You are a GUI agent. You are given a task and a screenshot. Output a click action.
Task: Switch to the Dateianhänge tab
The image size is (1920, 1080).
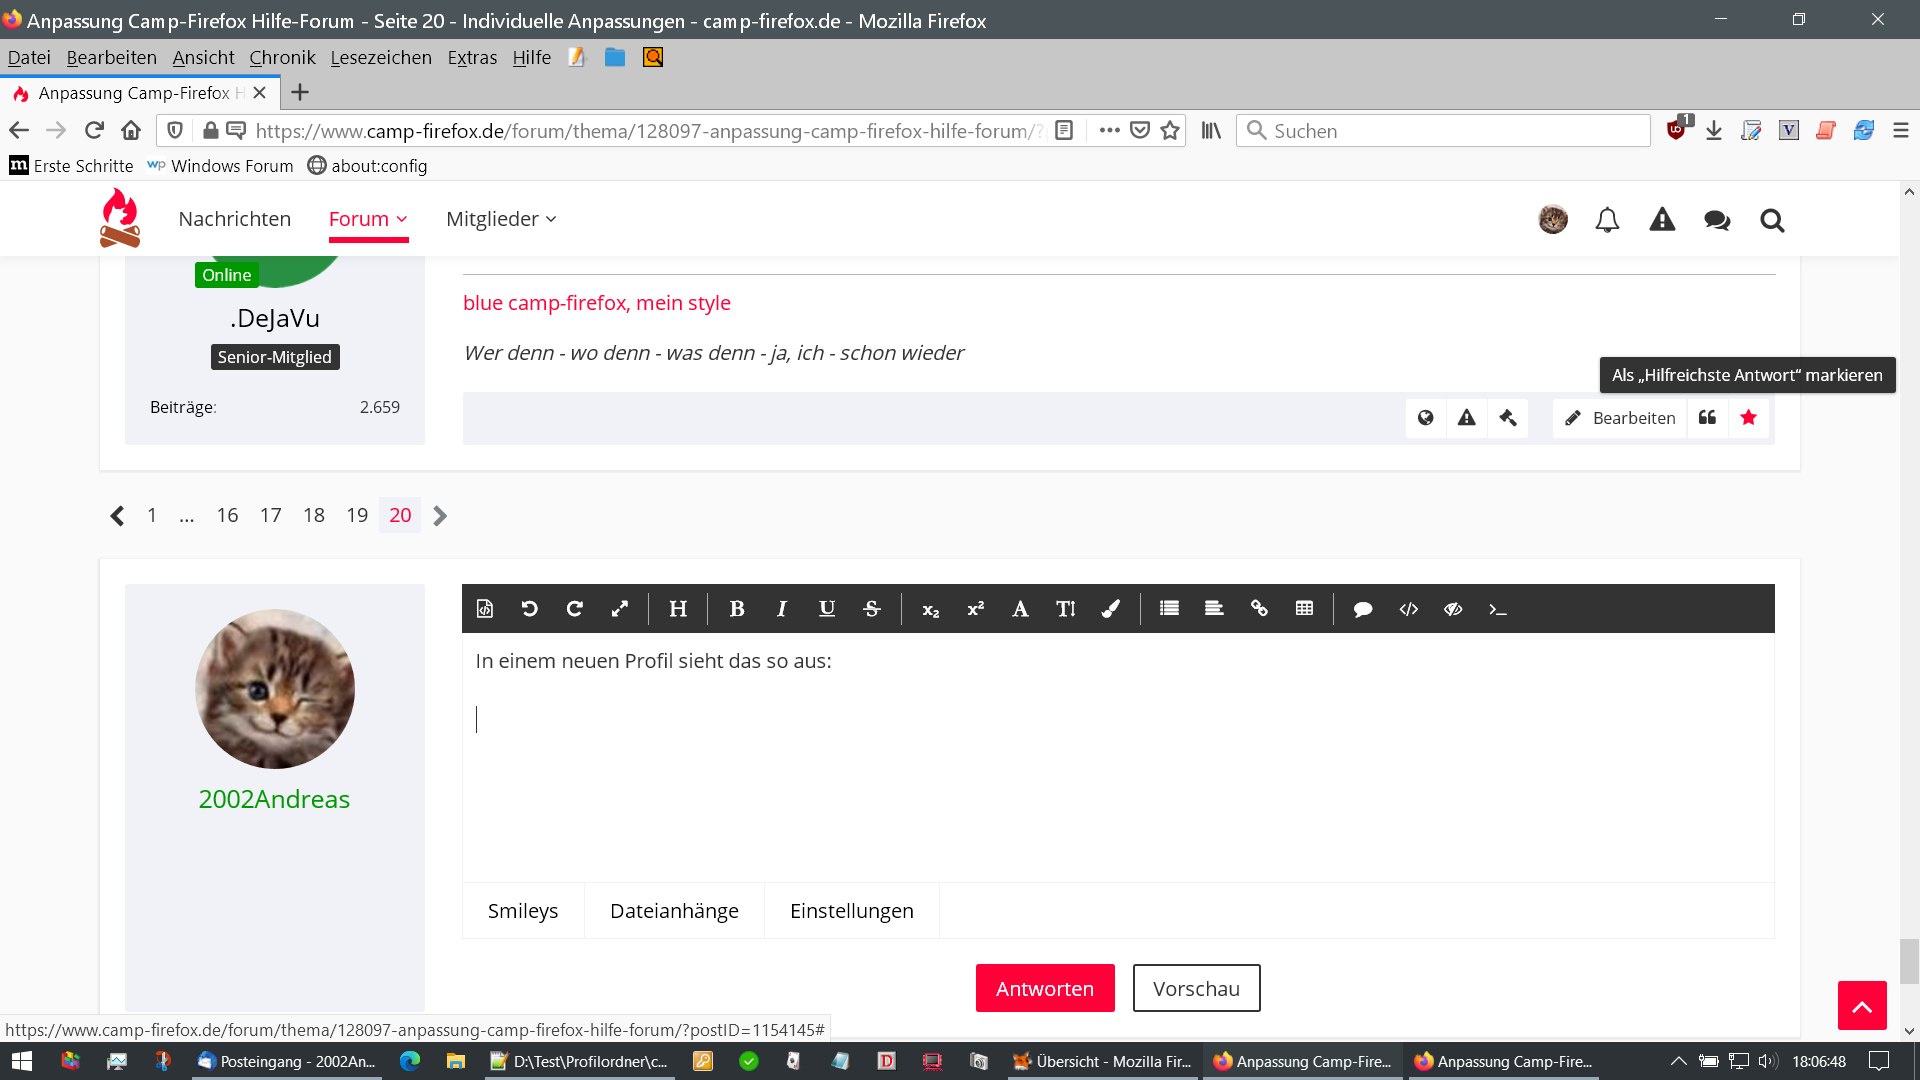674,911
